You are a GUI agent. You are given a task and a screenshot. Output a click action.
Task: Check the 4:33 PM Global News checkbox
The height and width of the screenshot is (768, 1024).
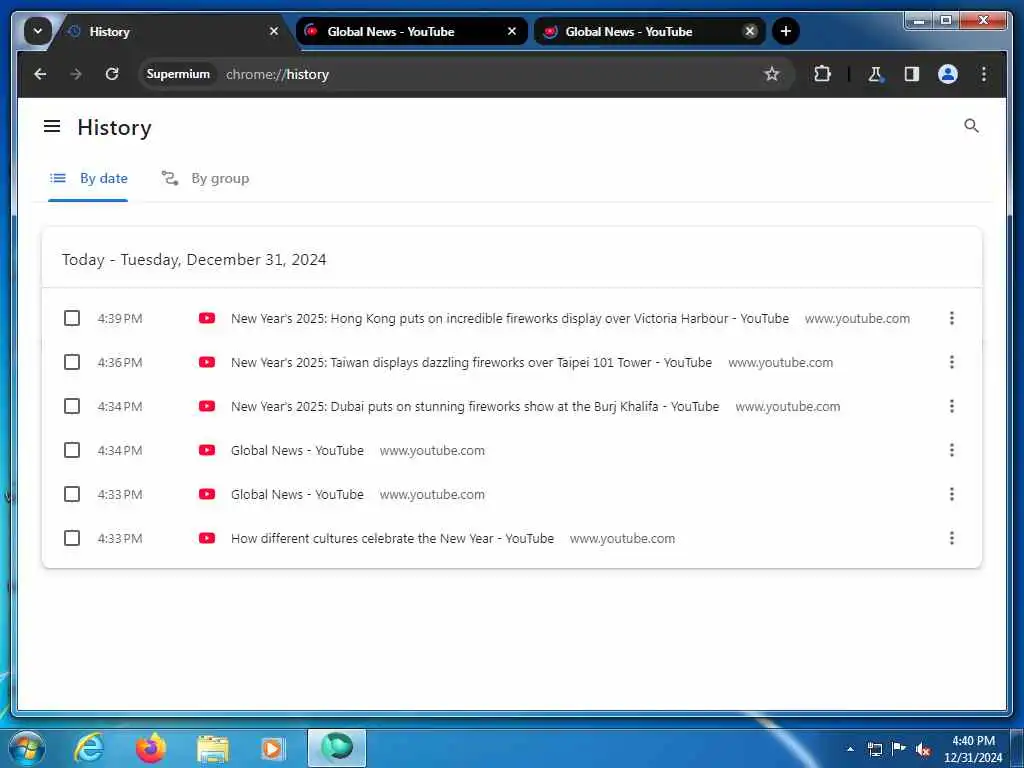(x=72, y=494)
